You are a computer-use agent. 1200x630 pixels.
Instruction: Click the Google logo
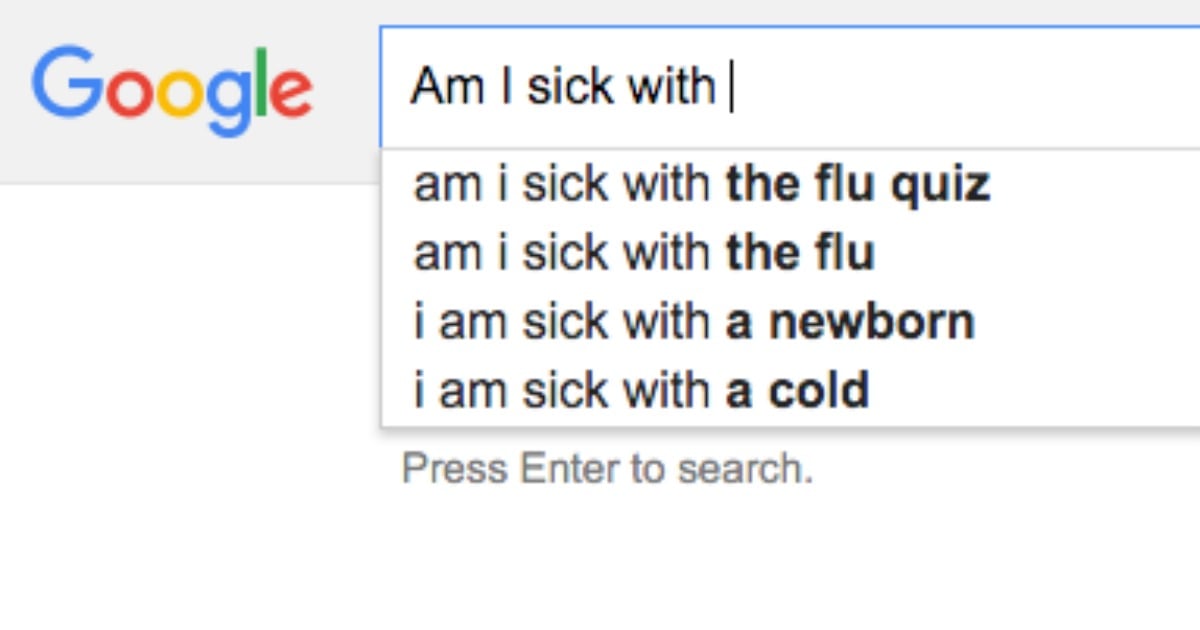(x=172, y=90)
